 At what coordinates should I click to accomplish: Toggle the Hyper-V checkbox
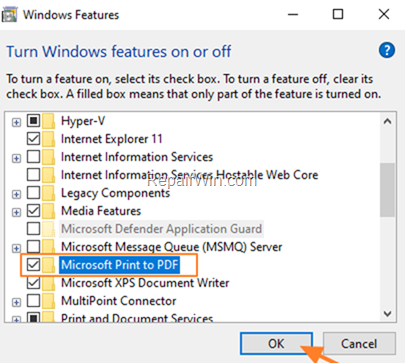coord(33,121)
